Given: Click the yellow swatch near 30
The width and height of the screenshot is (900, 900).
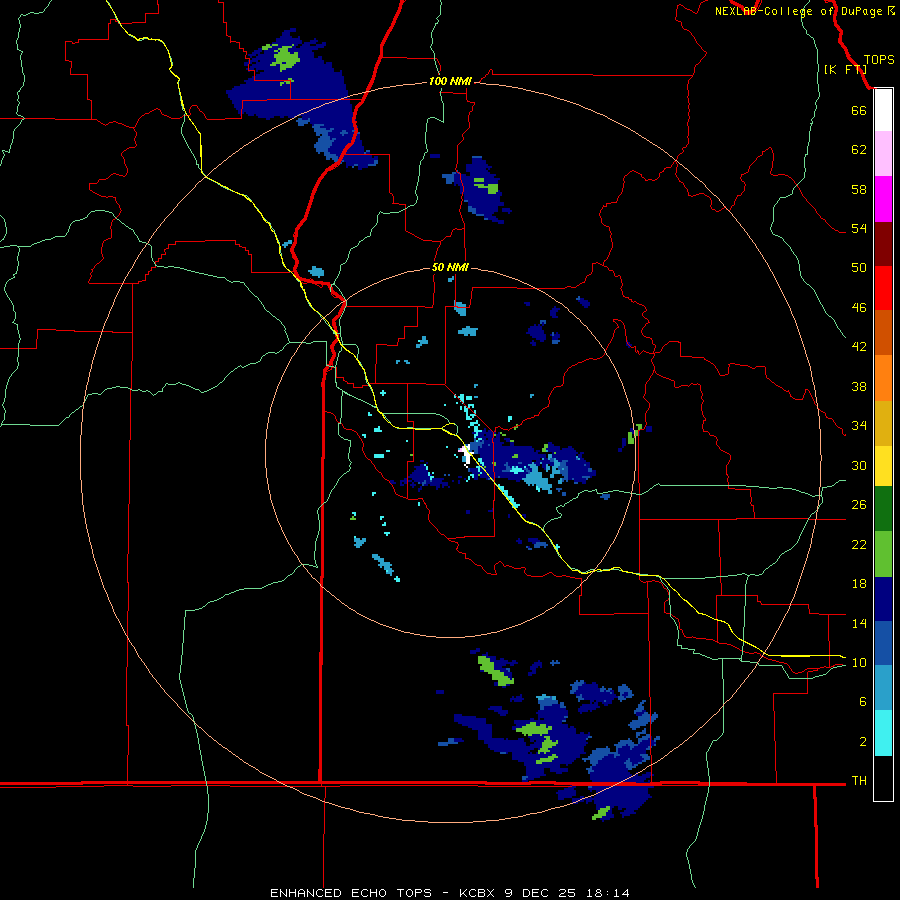Looking at the screenshot, I should point(883,465).
